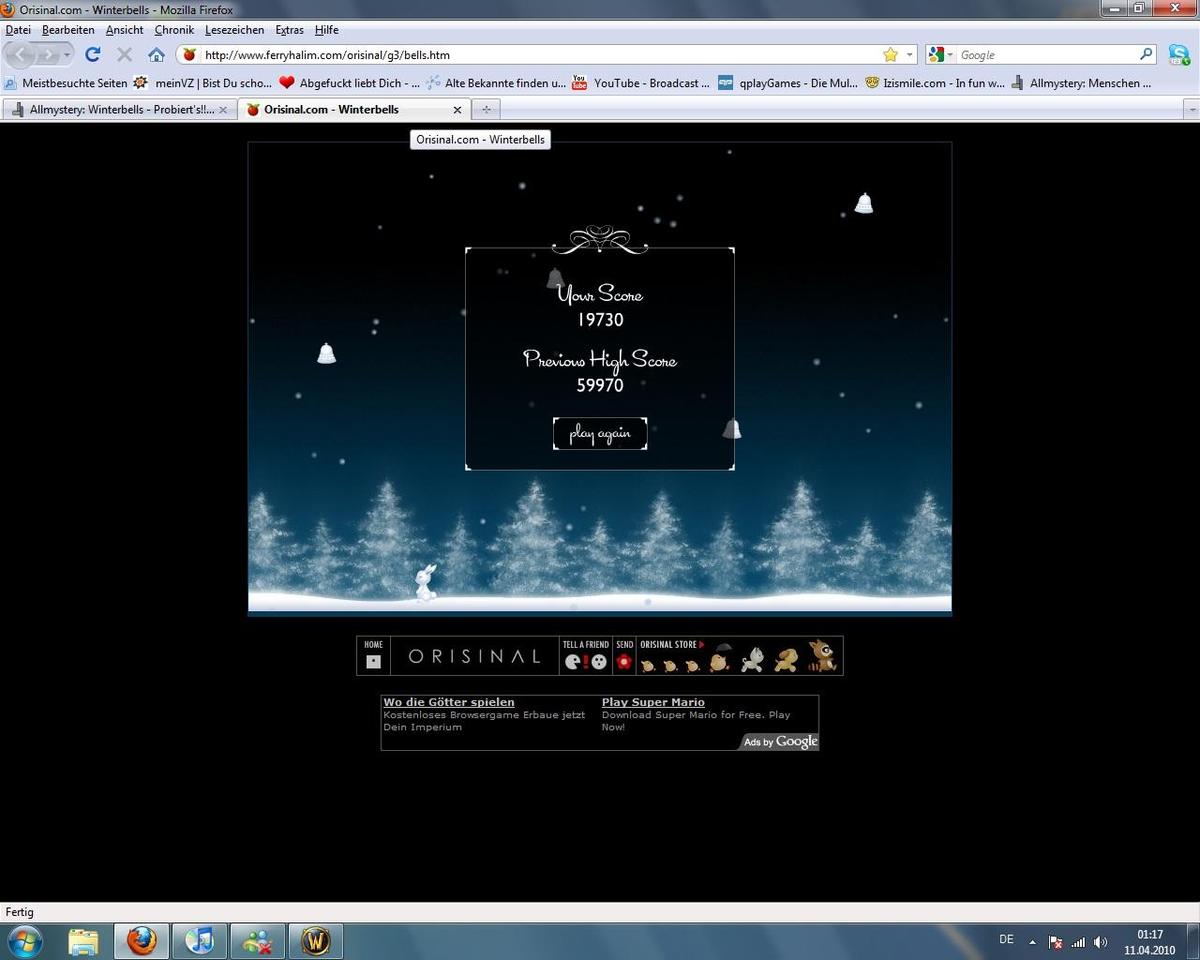This screenshot has height=960, width=1200.
Task: Click the Ads by Google label
Action: (x=780, y=741)
